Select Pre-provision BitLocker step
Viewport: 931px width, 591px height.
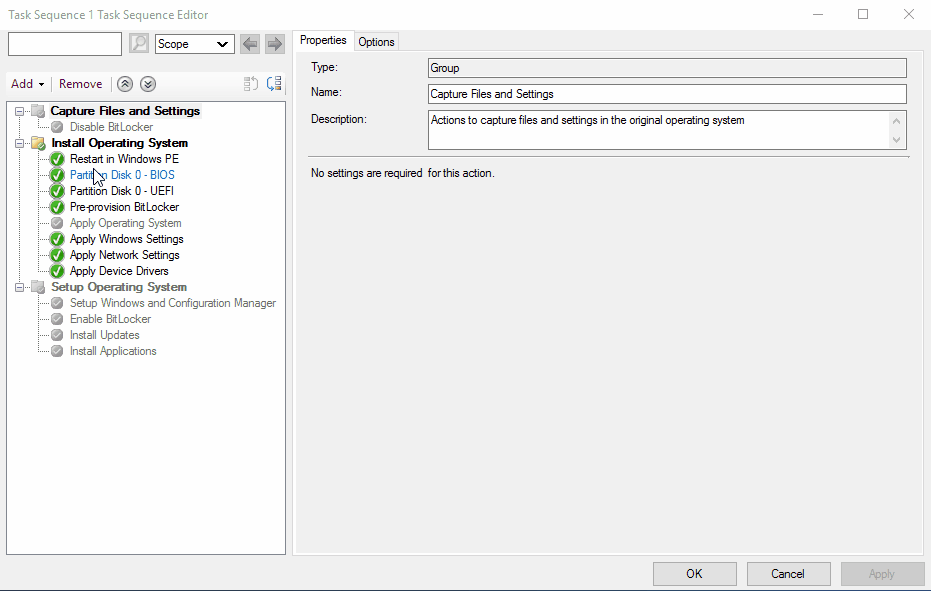pos(124,207)
